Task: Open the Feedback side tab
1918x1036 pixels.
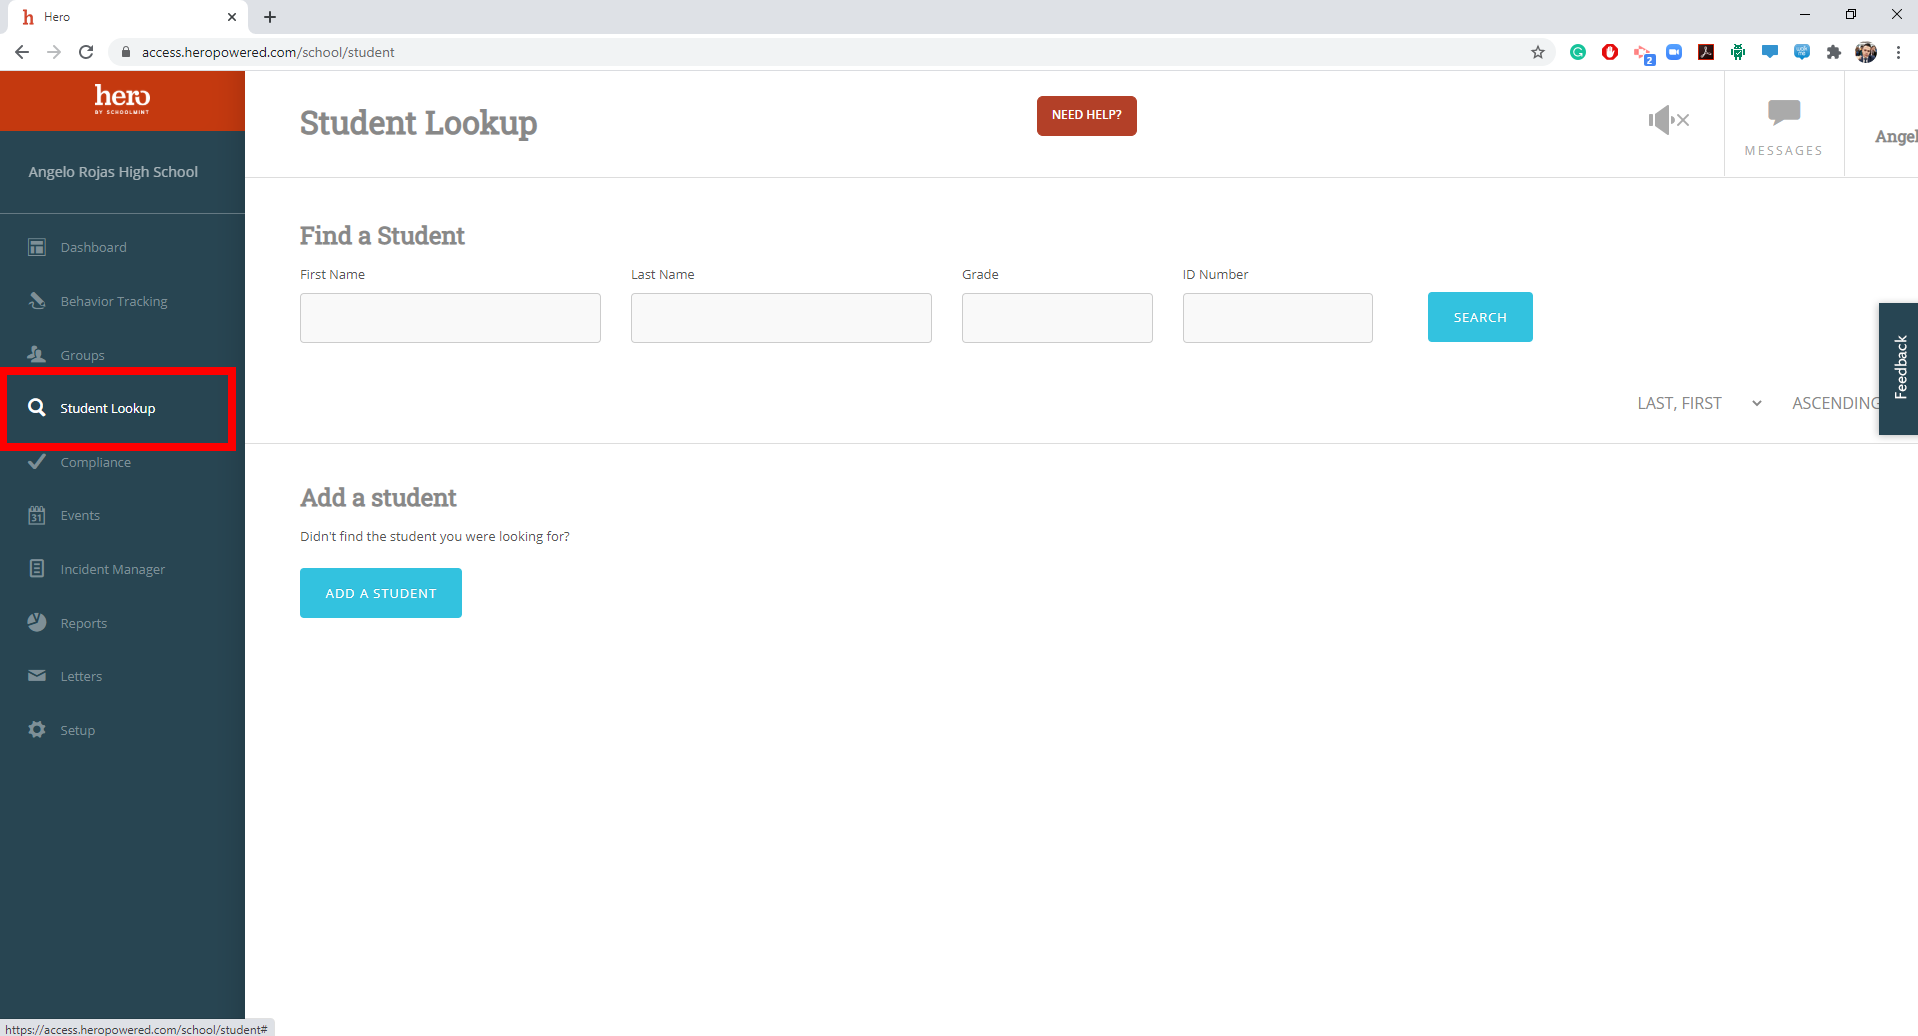Action: pos(1899,368)
